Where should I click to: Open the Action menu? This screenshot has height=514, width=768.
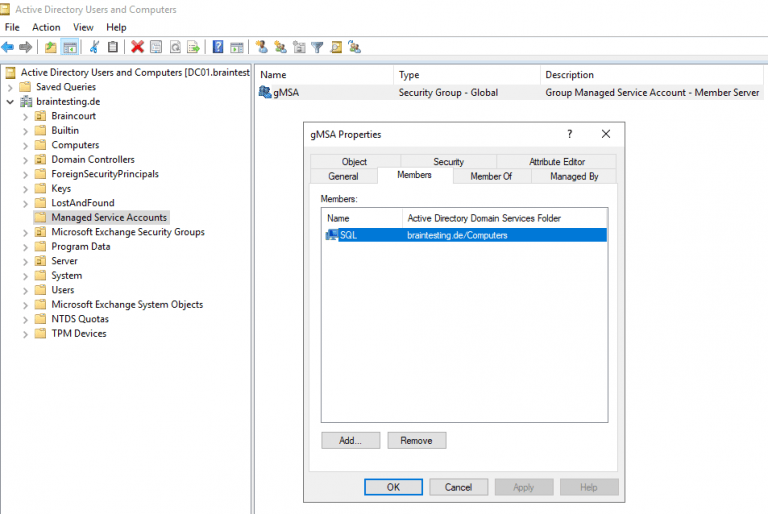point(46,27)
